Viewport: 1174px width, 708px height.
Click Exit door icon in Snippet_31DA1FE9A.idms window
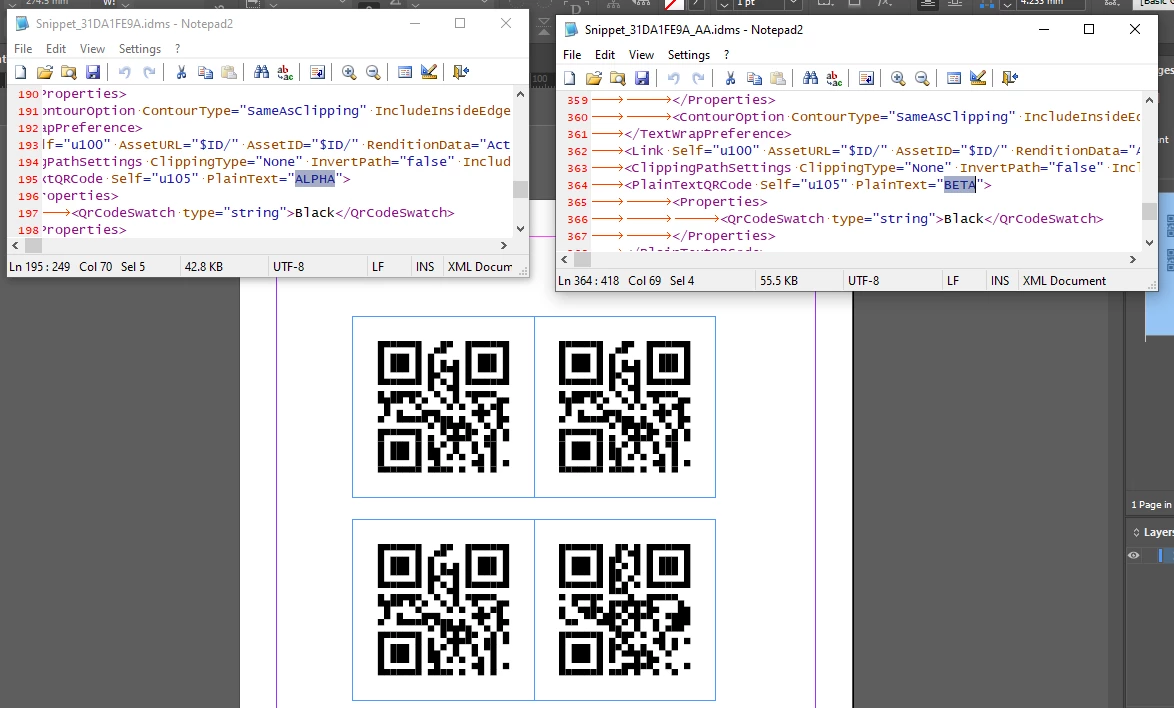click(x=461, y=72)
